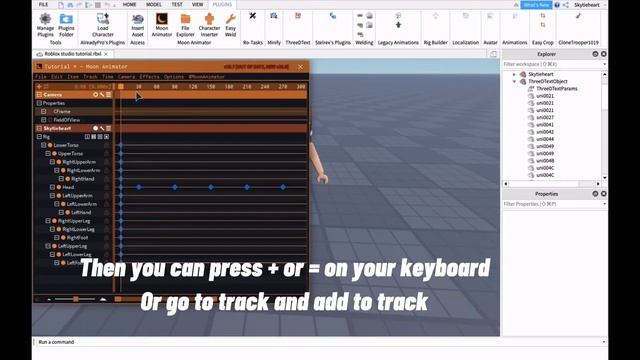This screenshot has height=360, width=640.
Task: Click the What's New button
Action: pyautogui.click(x=536, y=5)
